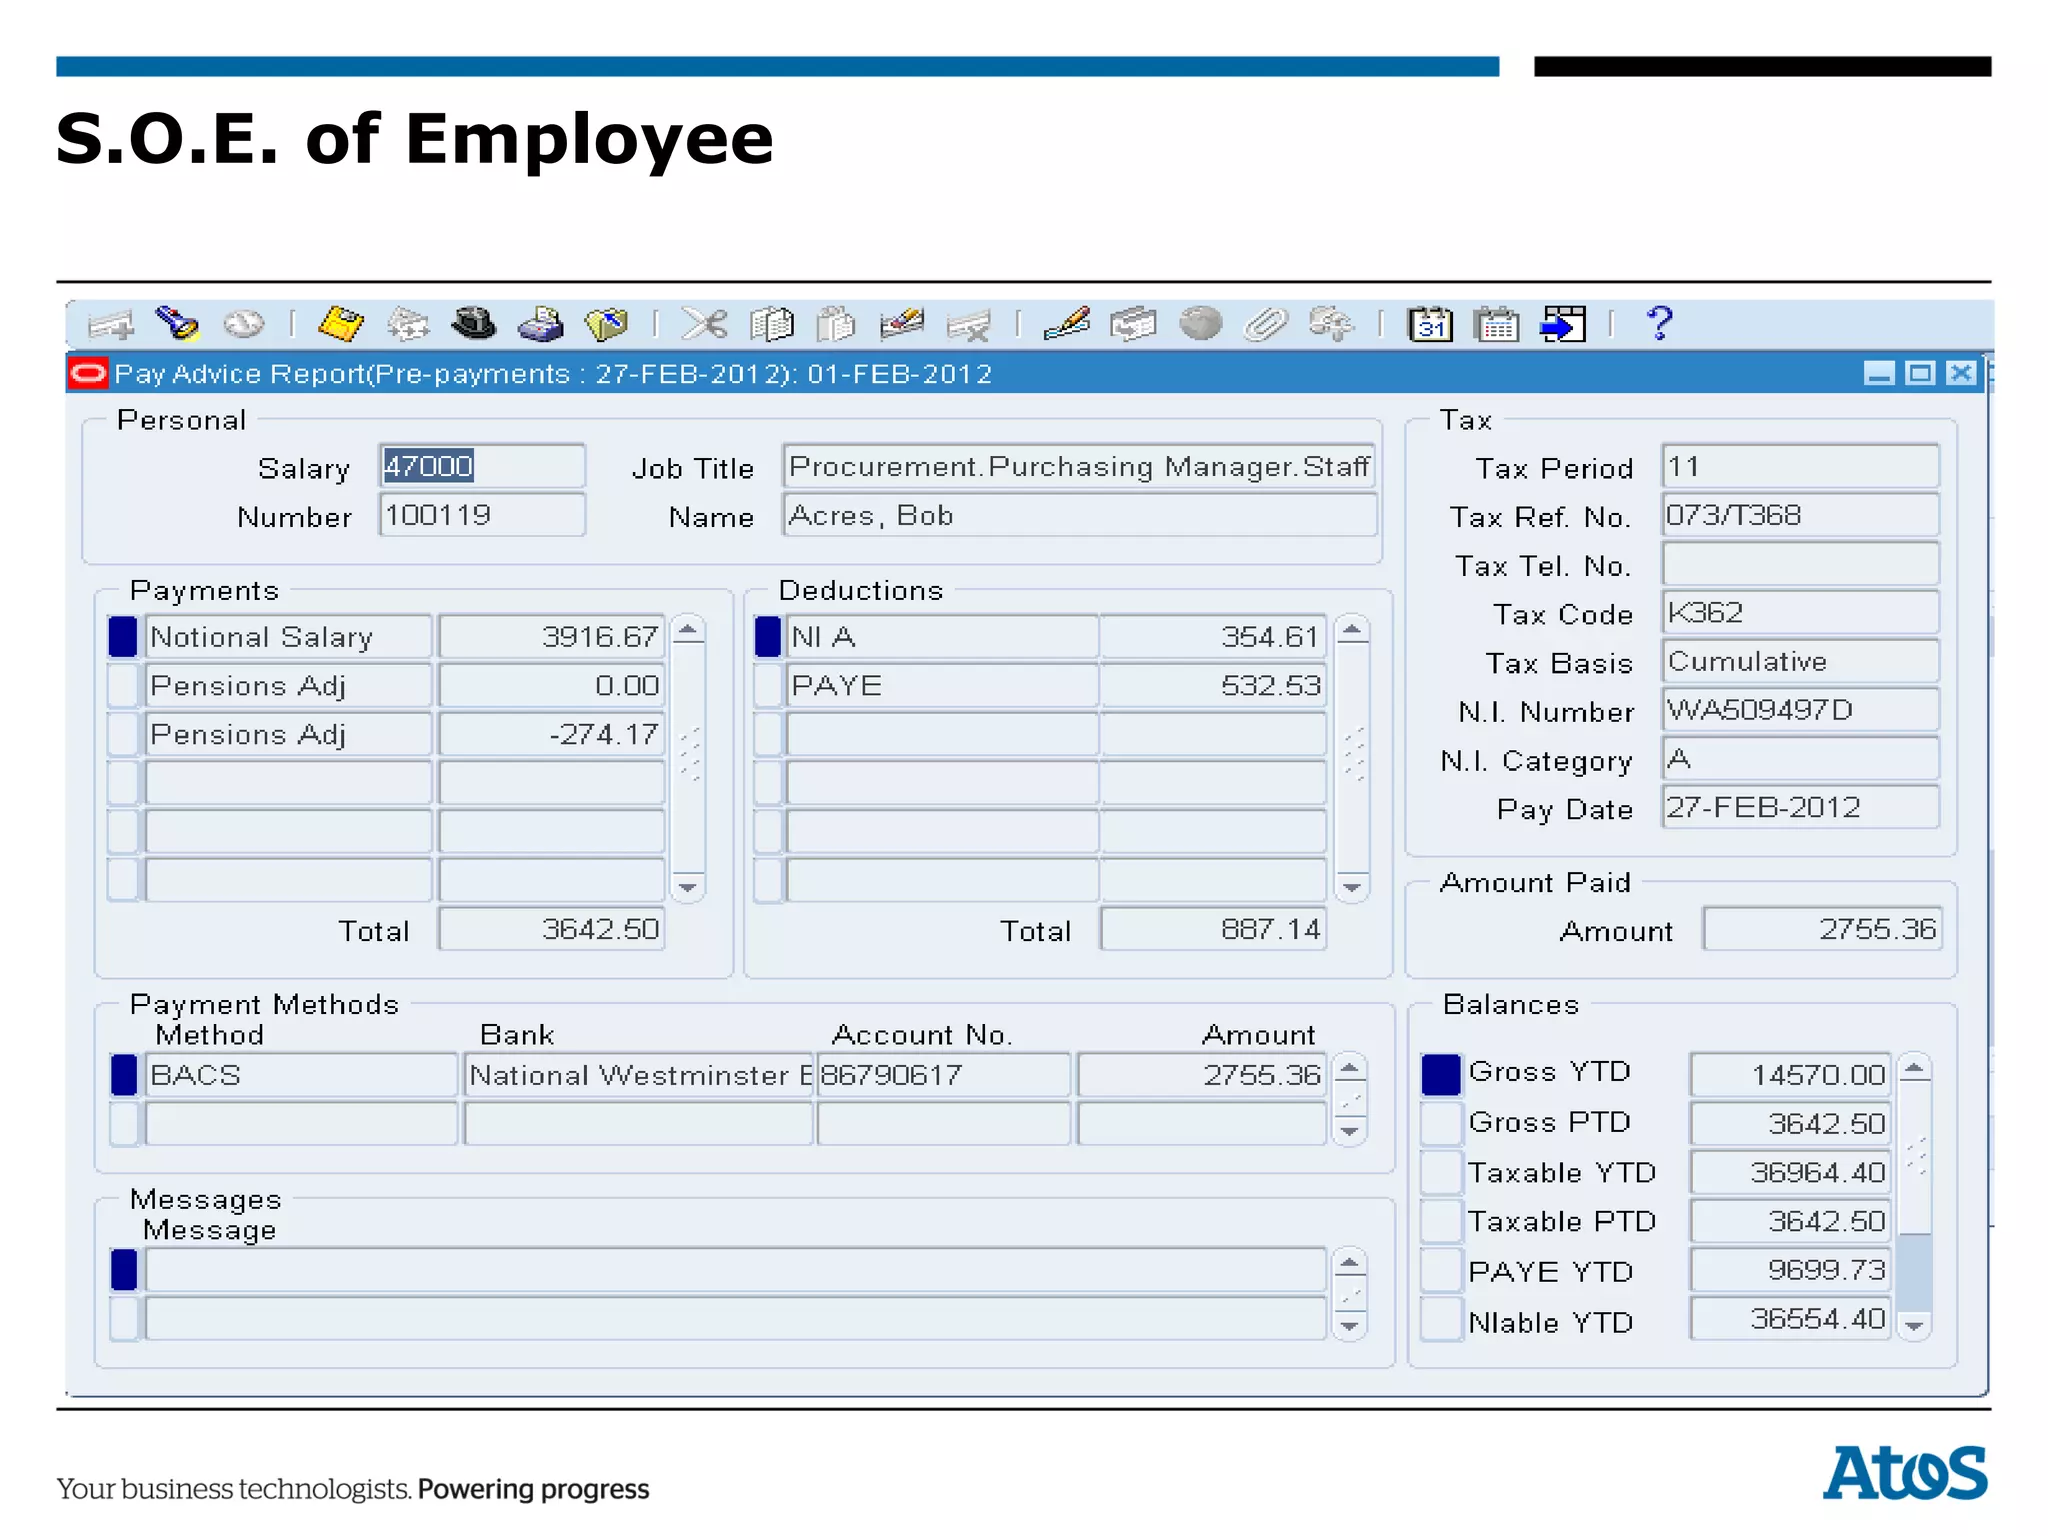Select the BACS payment method row indicator
2048x1536 pixels.
124,1075
